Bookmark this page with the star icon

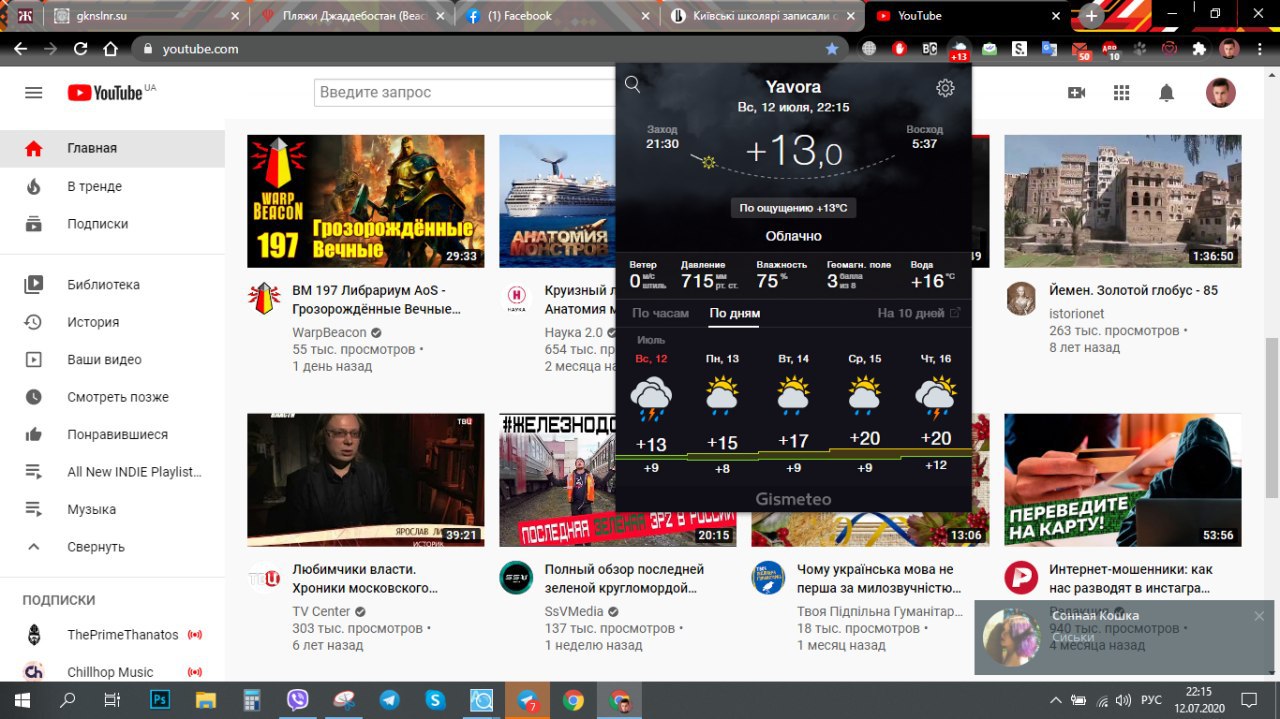(x=832, y=48)
